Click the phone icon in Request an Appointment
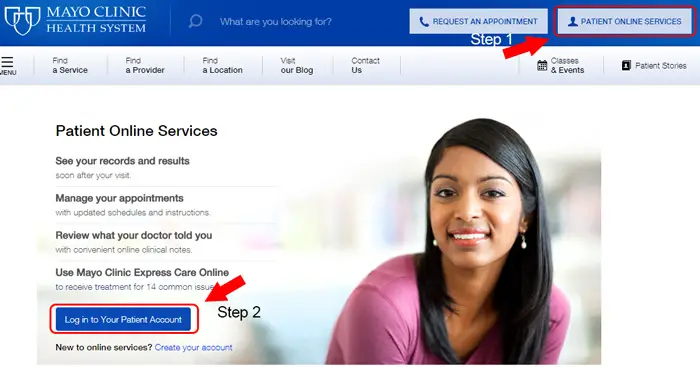 (424, 21)
